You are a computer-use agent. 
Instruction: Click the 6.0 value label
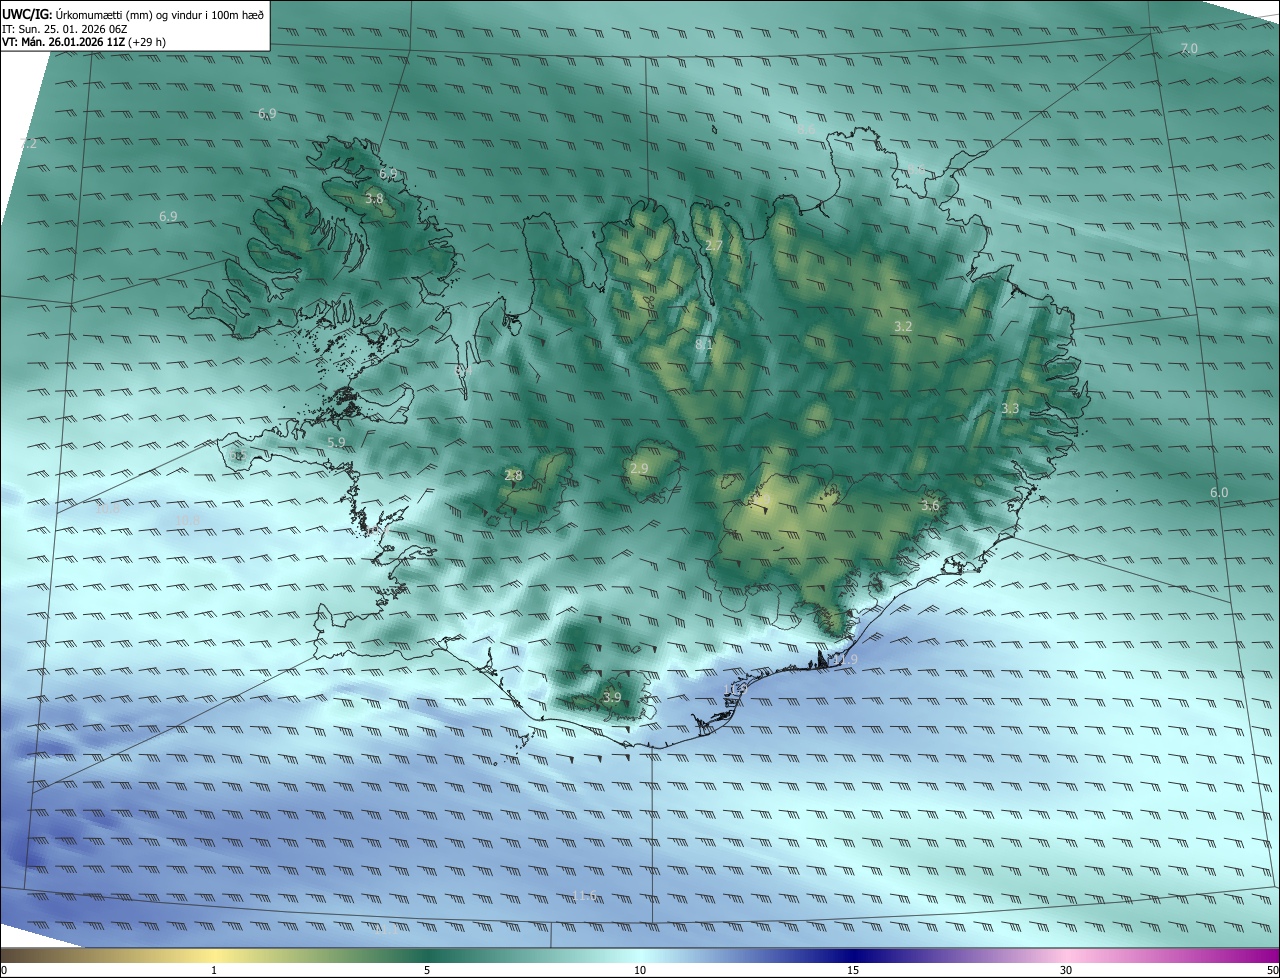point(1219,493)
